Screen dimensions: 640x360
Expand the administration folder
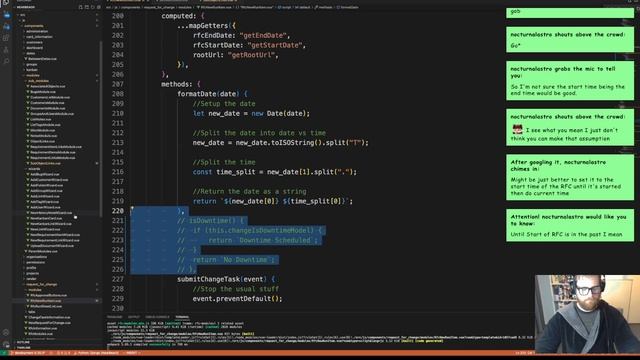(36, 31)
